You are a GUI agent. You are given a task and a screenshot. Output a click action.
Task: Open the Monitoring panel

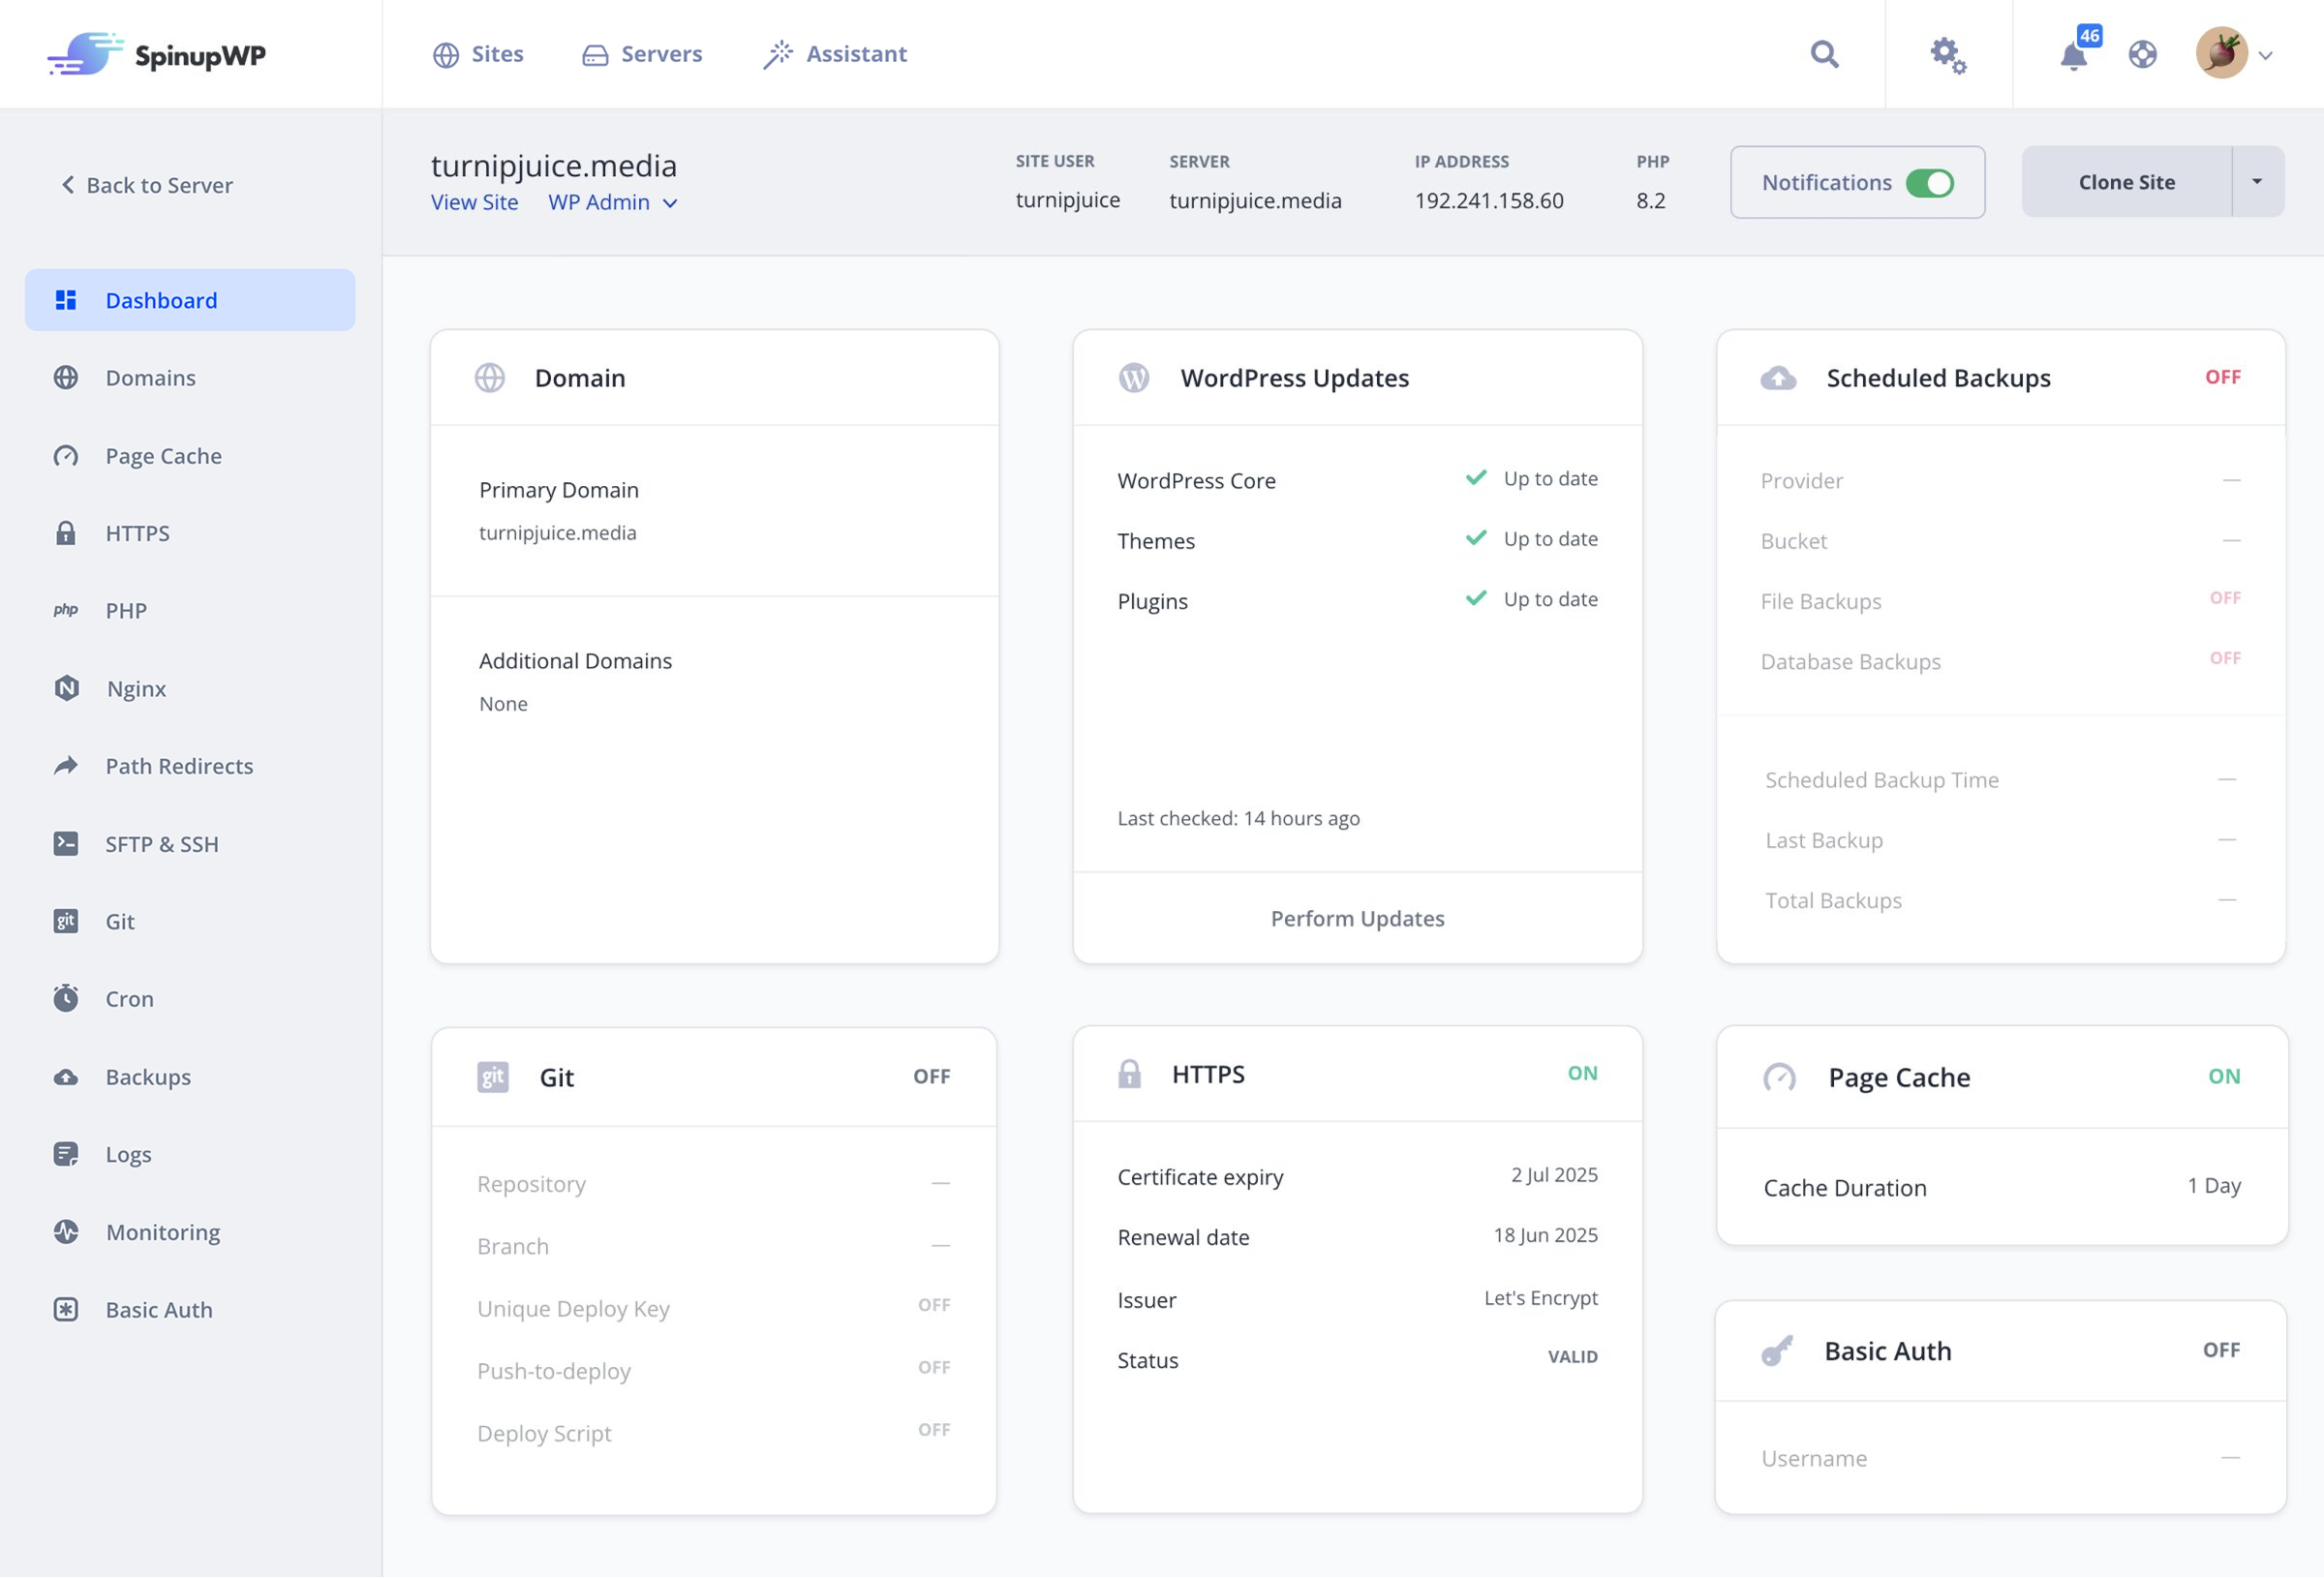tap(161, 1232)
